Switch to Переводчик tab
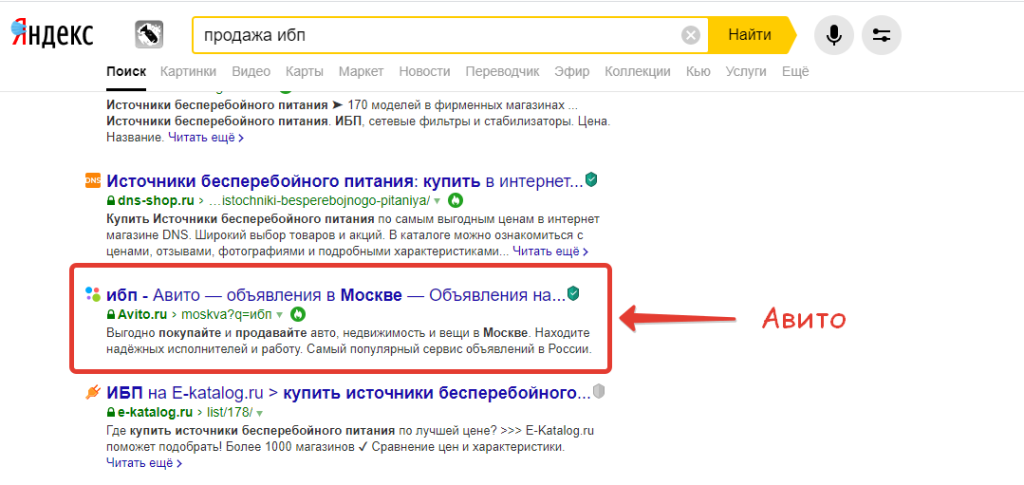 coord(503,72)
